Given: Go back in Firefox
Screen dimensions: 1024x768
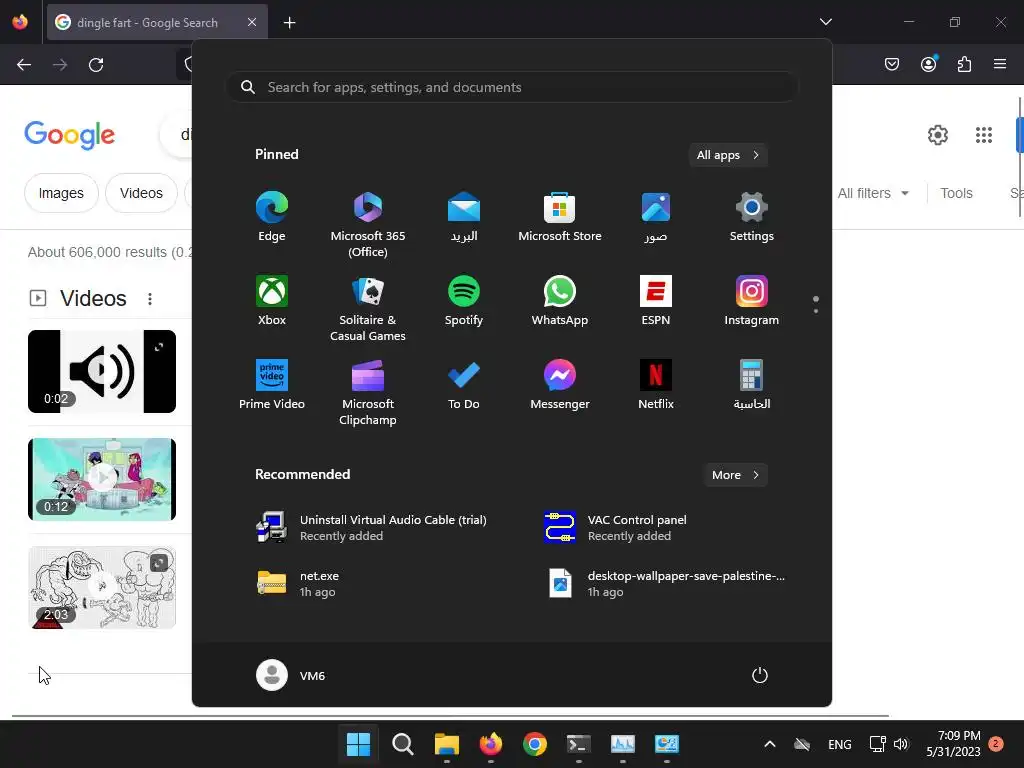Looking at the screenshot, I should tap(24, 64).
